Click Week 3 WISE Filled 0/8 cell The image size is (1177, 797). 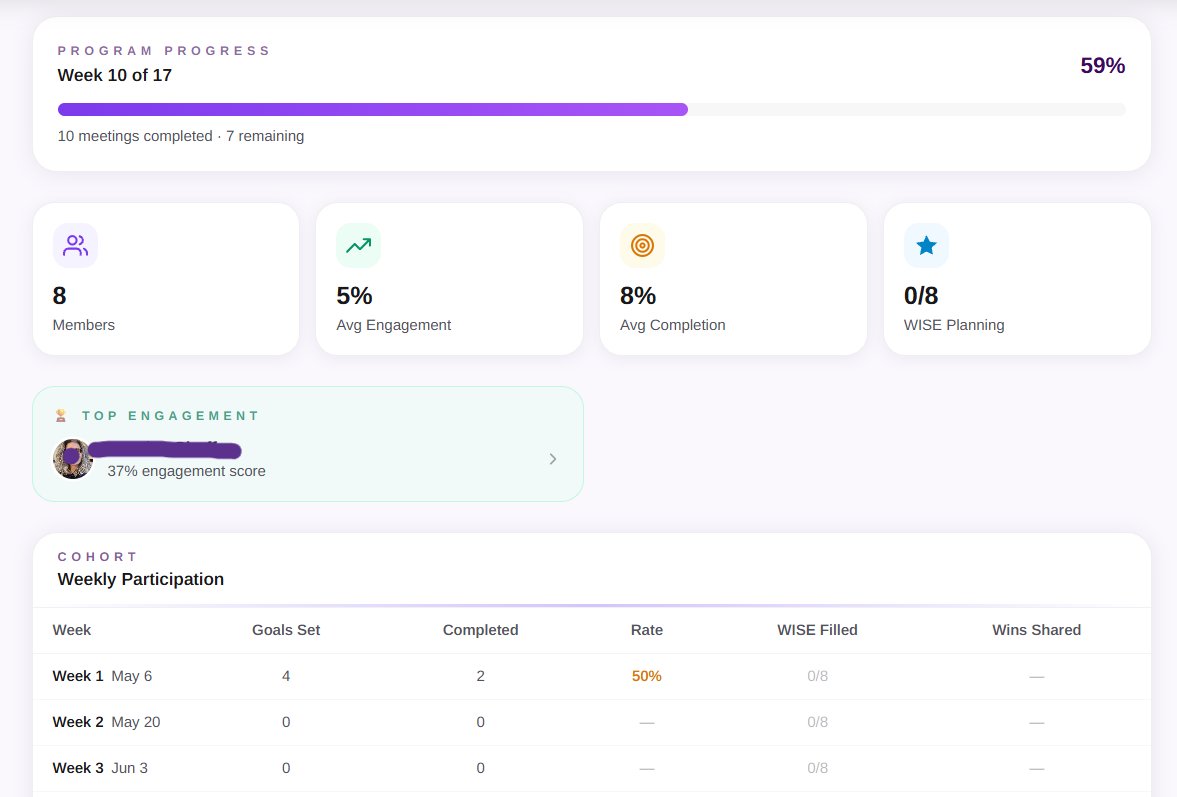(817, 768)
